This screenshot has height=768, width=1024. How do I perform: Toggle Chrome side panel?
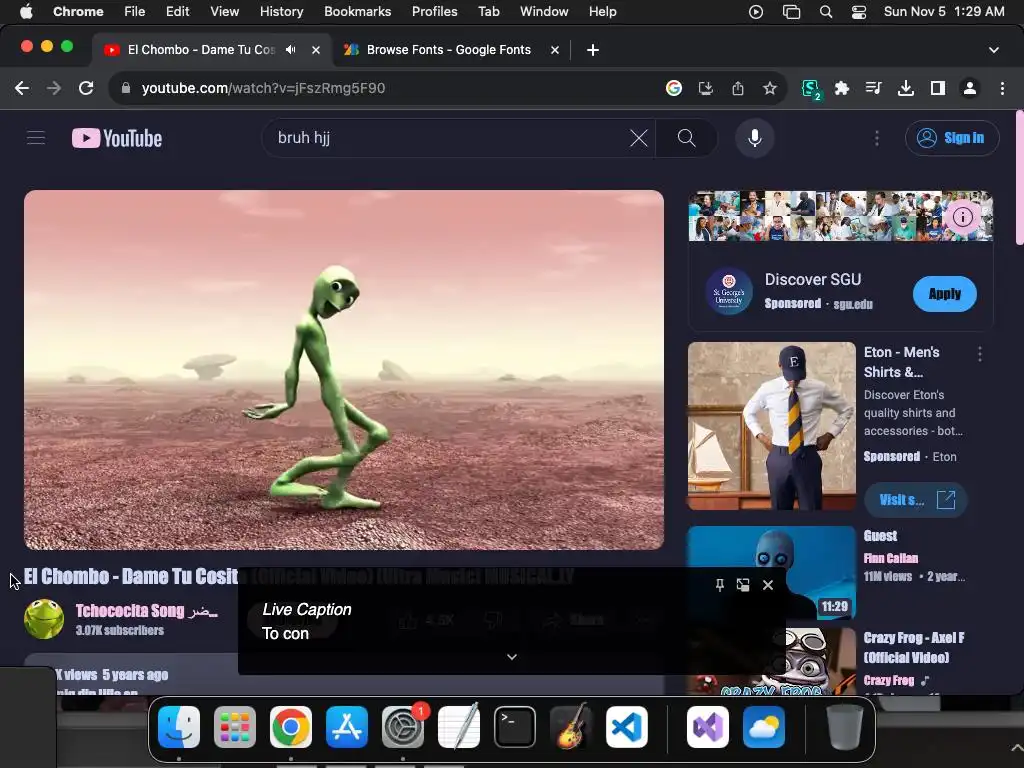click(x=938, y=88)
